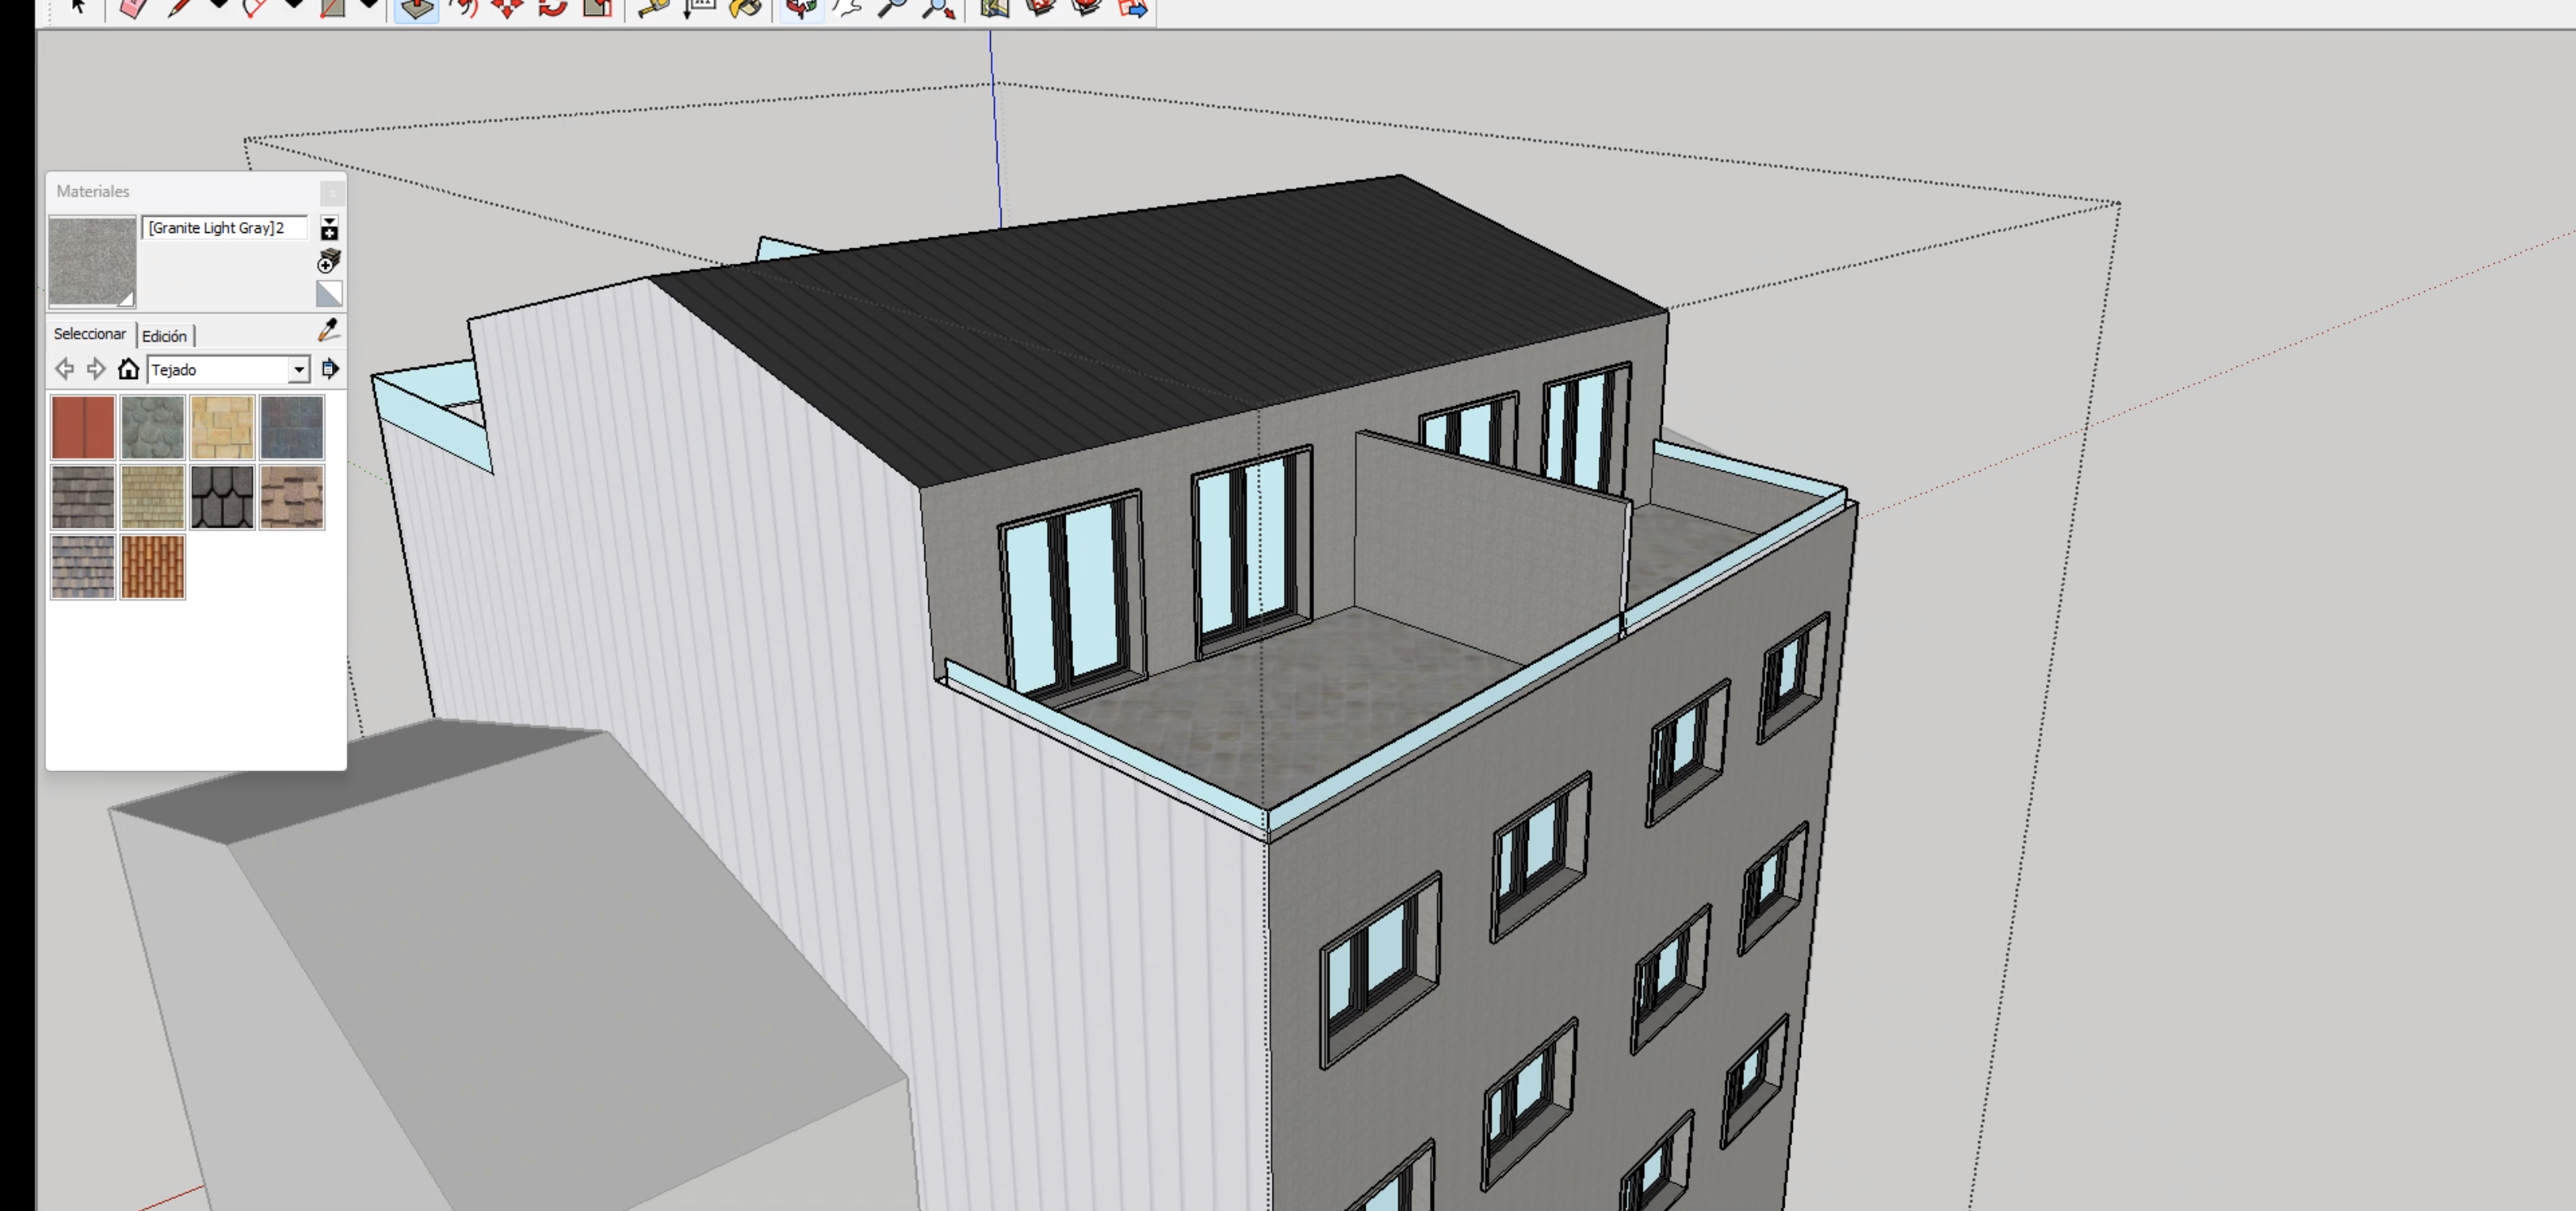
Task: Click the Materiales panel title
Action: click(93, 191)
